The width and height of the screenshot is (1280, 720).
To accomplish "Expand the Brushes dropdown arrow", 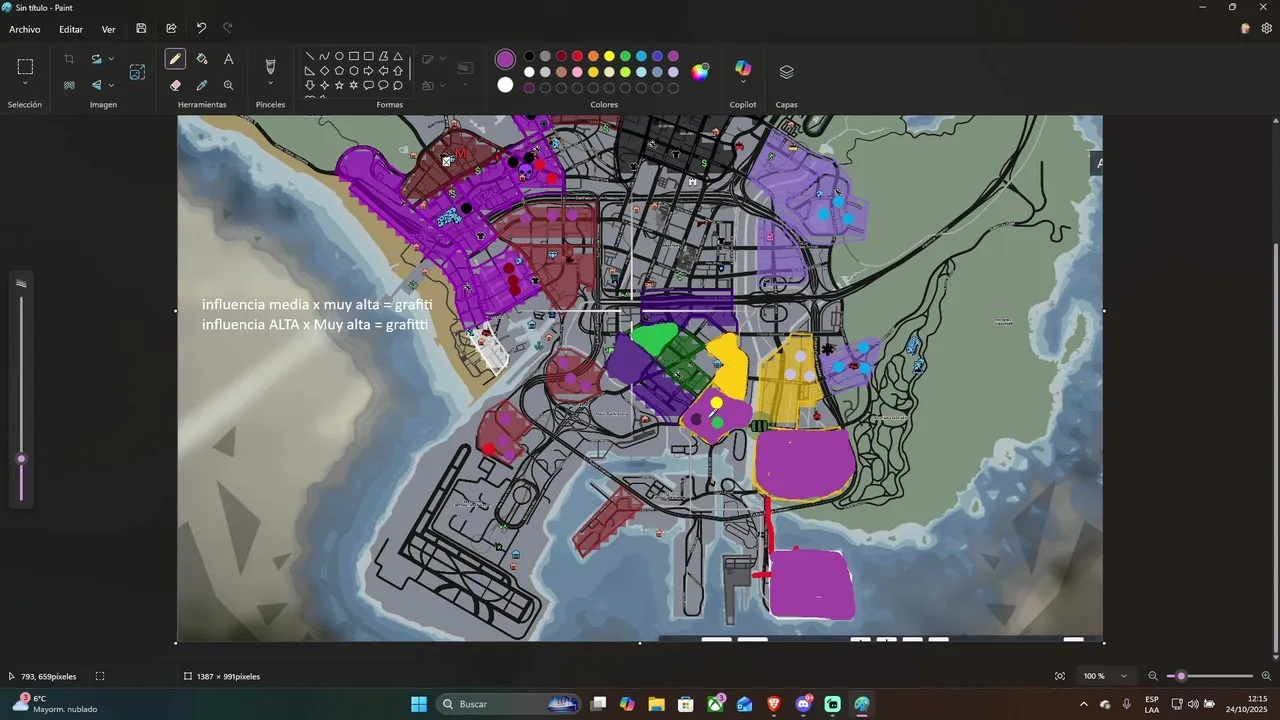I will coord(270,85).
